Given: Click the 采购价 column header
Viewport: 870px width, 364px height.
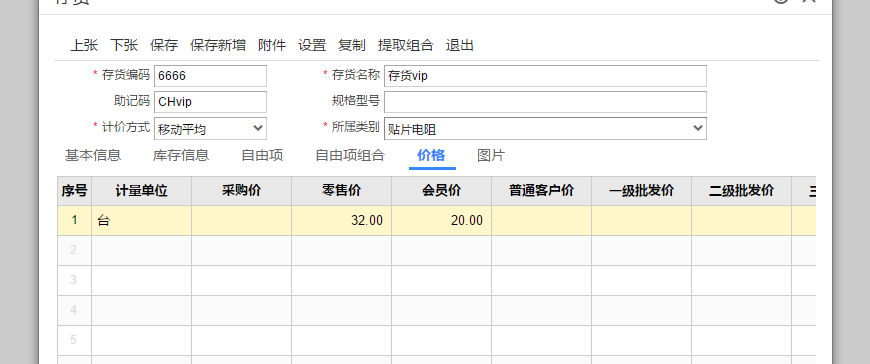Looking at the screenshot, I should click(242, 191).
